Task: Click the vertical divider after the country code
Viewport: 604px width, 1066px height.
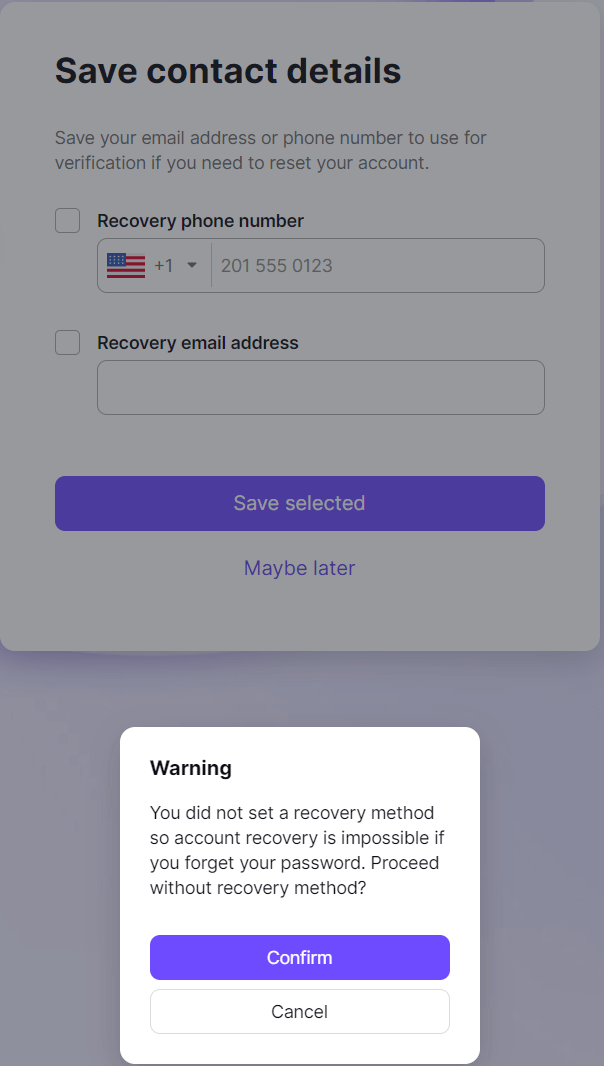Action: [212, 265]
